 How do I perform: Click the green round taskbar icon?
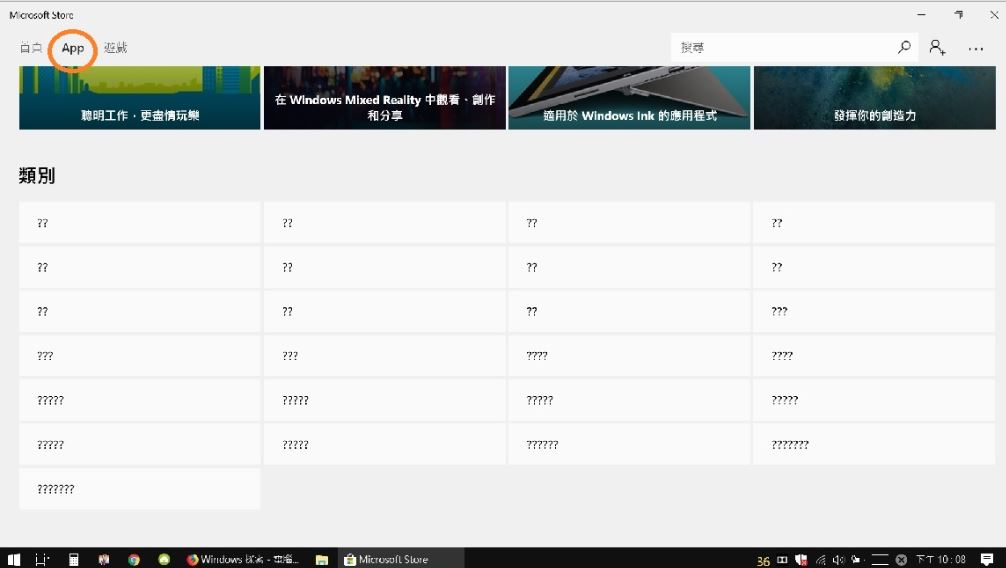(164, 560)
